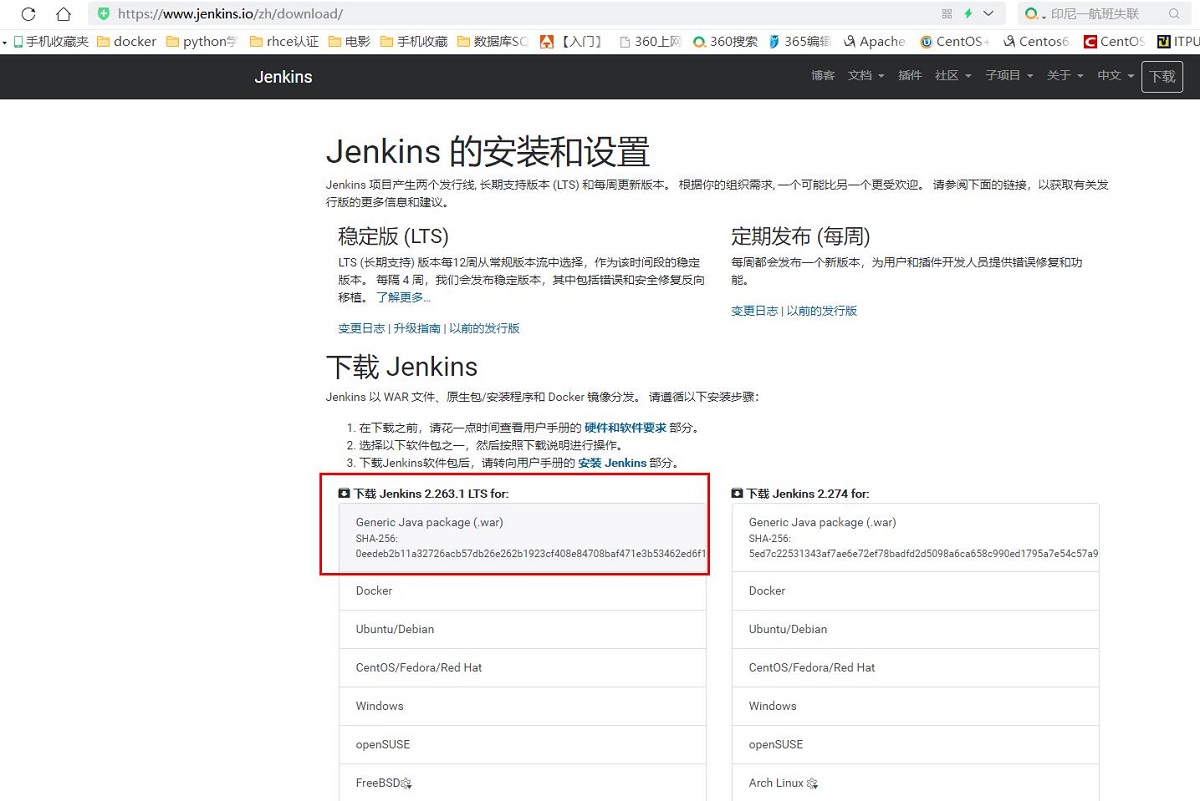1200x801 pixels.
Task: Click the green security shield in address bar
Action: click(x=103, y=14)
